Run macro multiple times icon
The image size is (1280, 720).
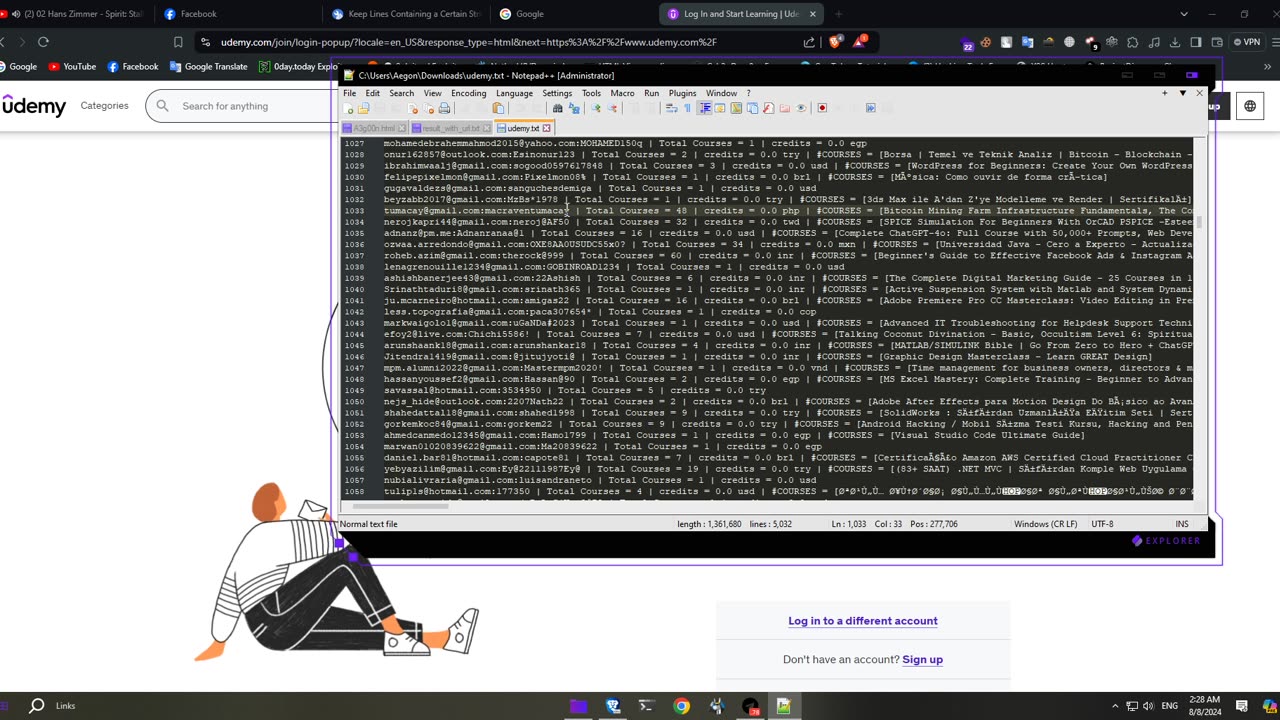point(870,108)
